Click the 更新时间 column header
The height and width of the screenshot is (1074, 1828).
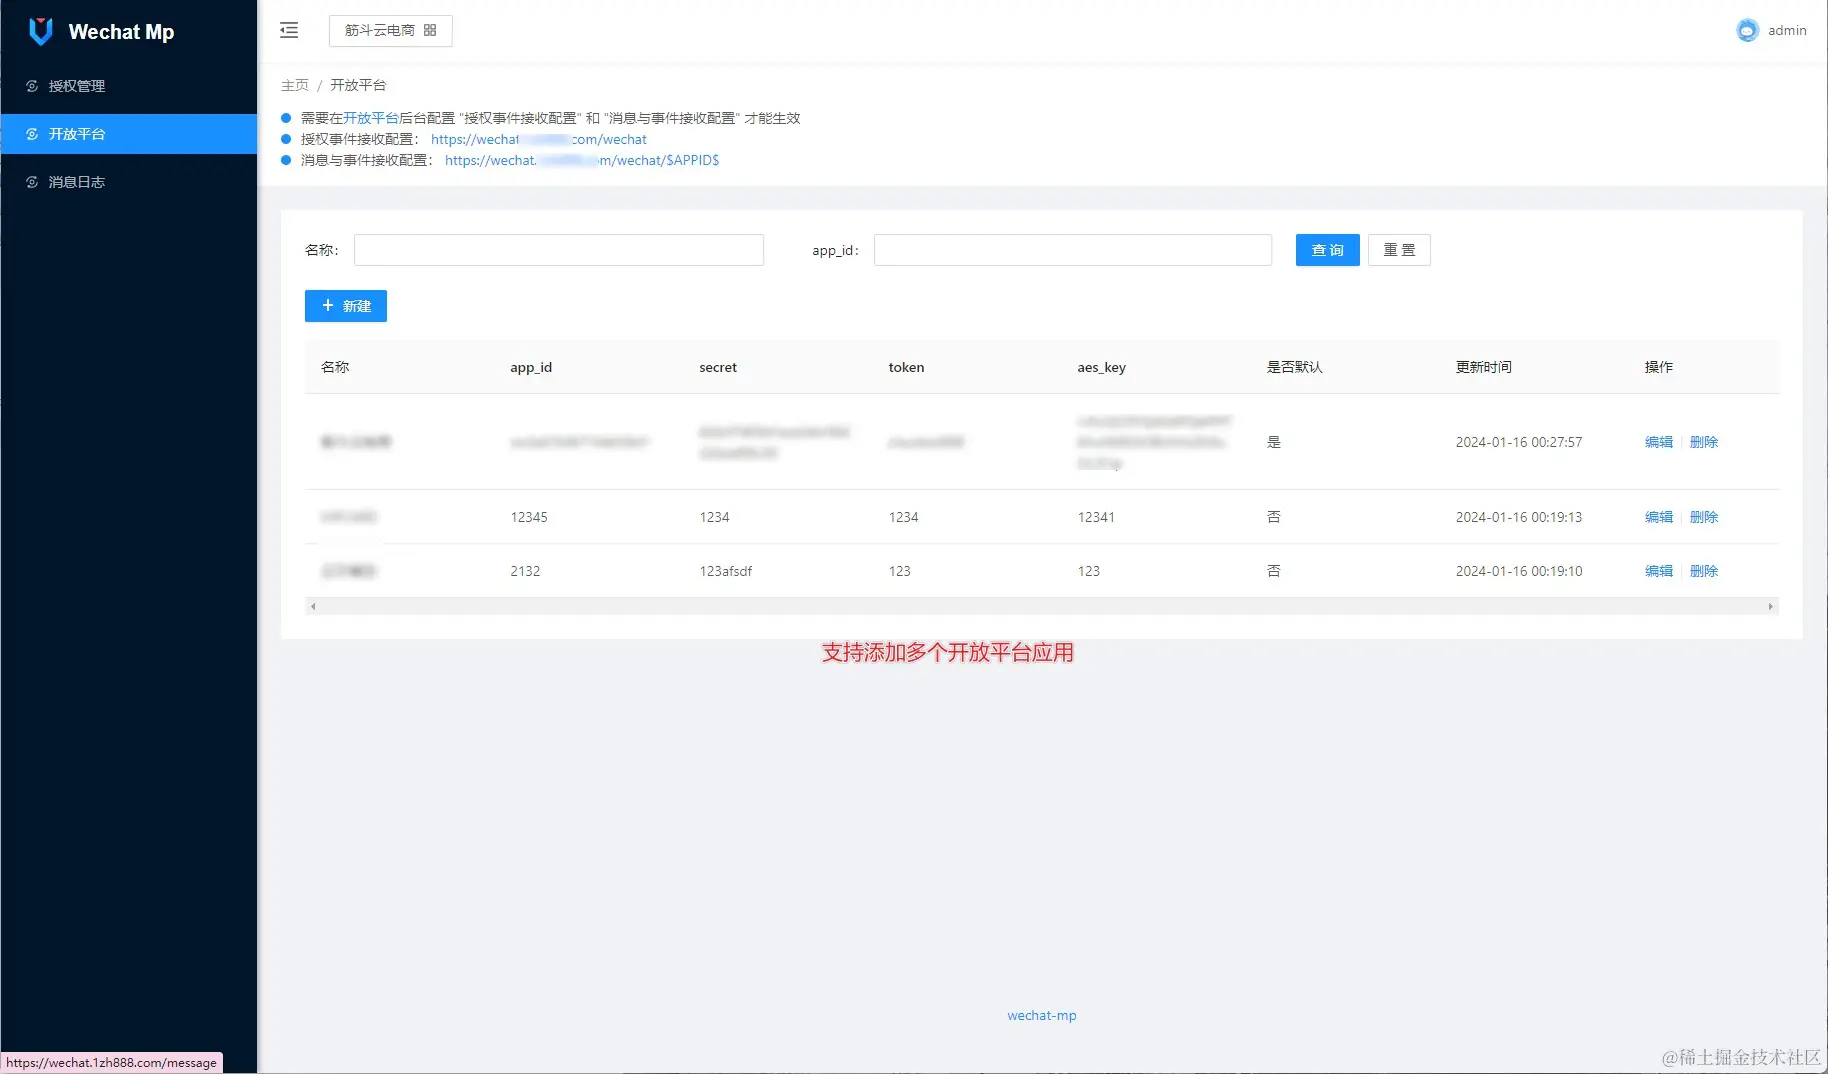pos(1484,367)
